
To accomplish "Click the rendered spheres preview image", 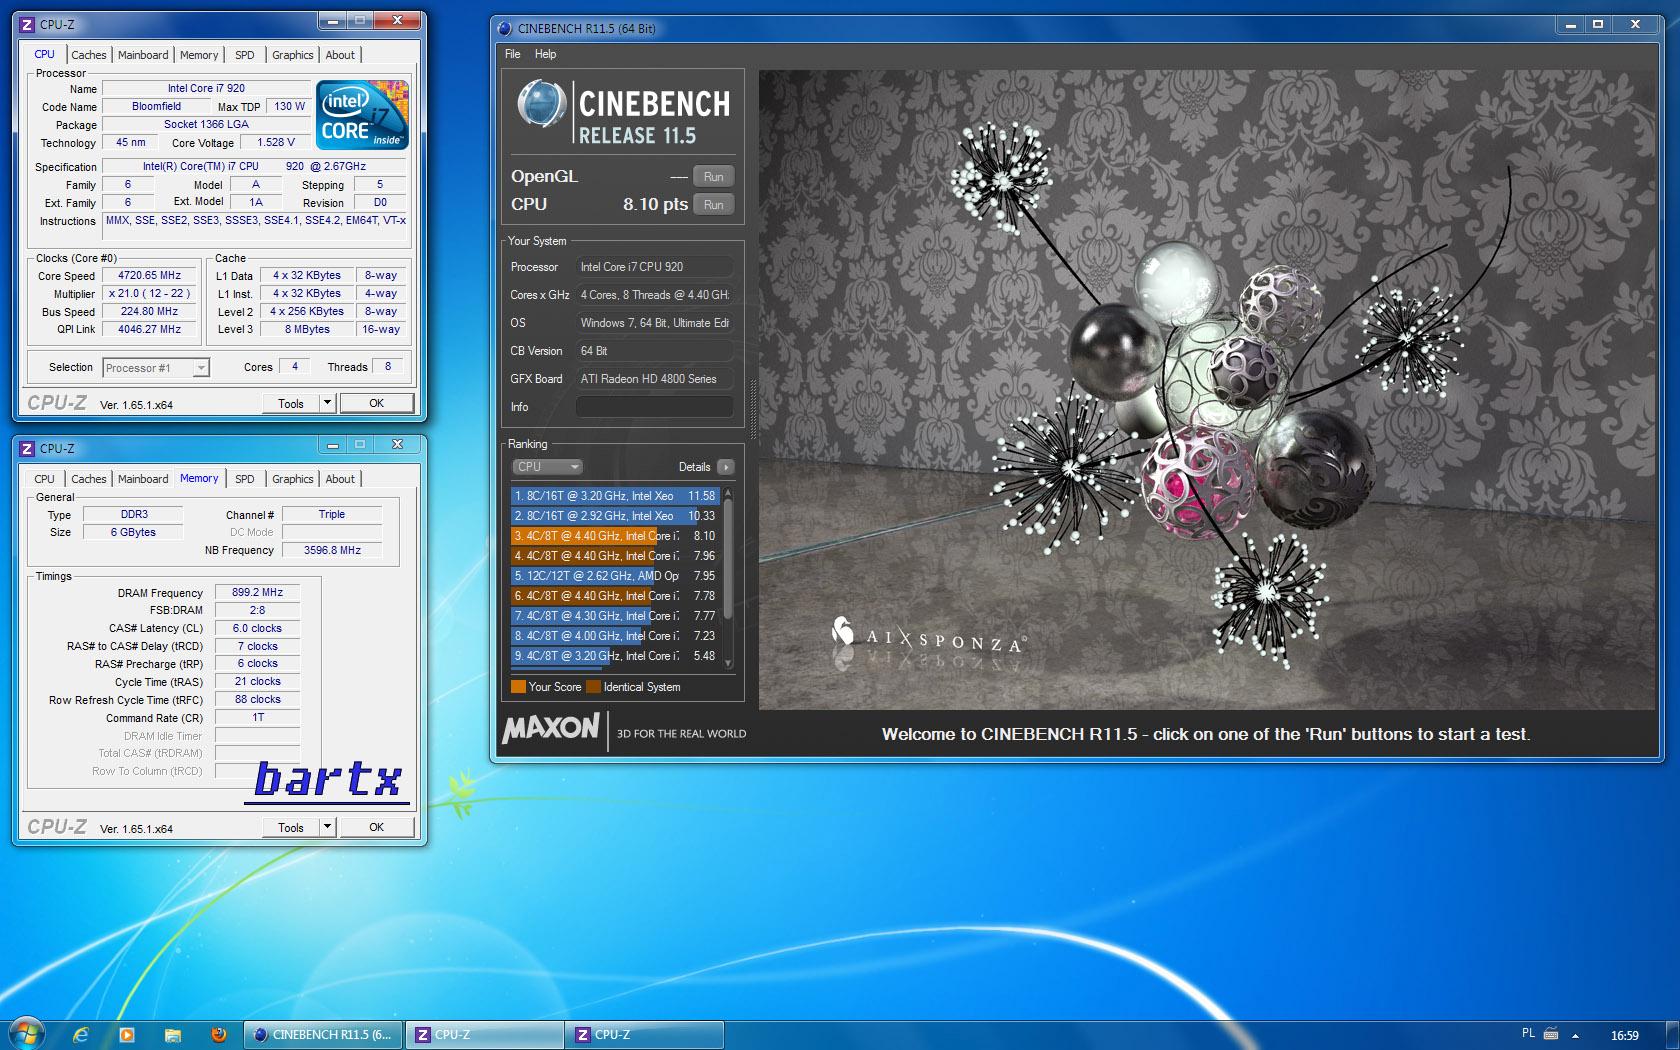I will pyautogui.click(x=1206, y=390).
